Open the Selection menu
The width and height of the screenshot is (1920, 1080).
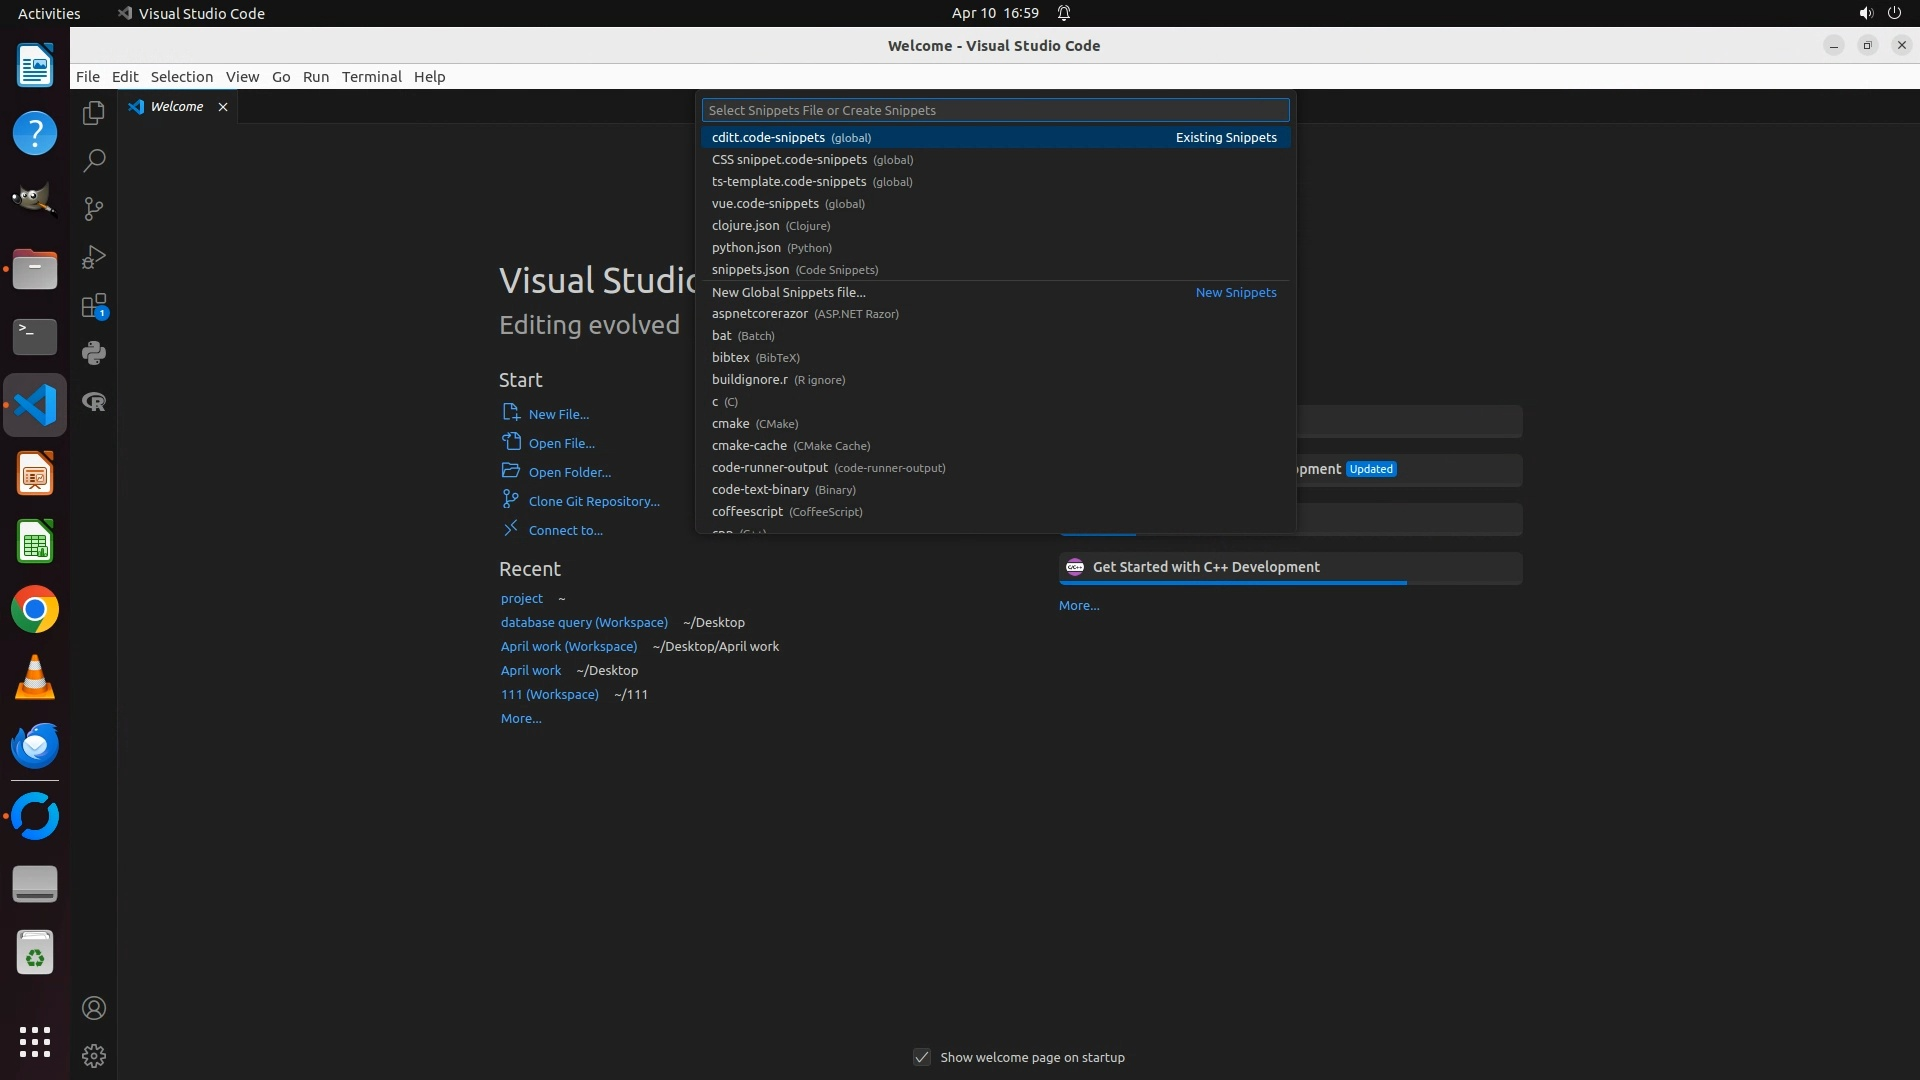(x=181, y=77)
